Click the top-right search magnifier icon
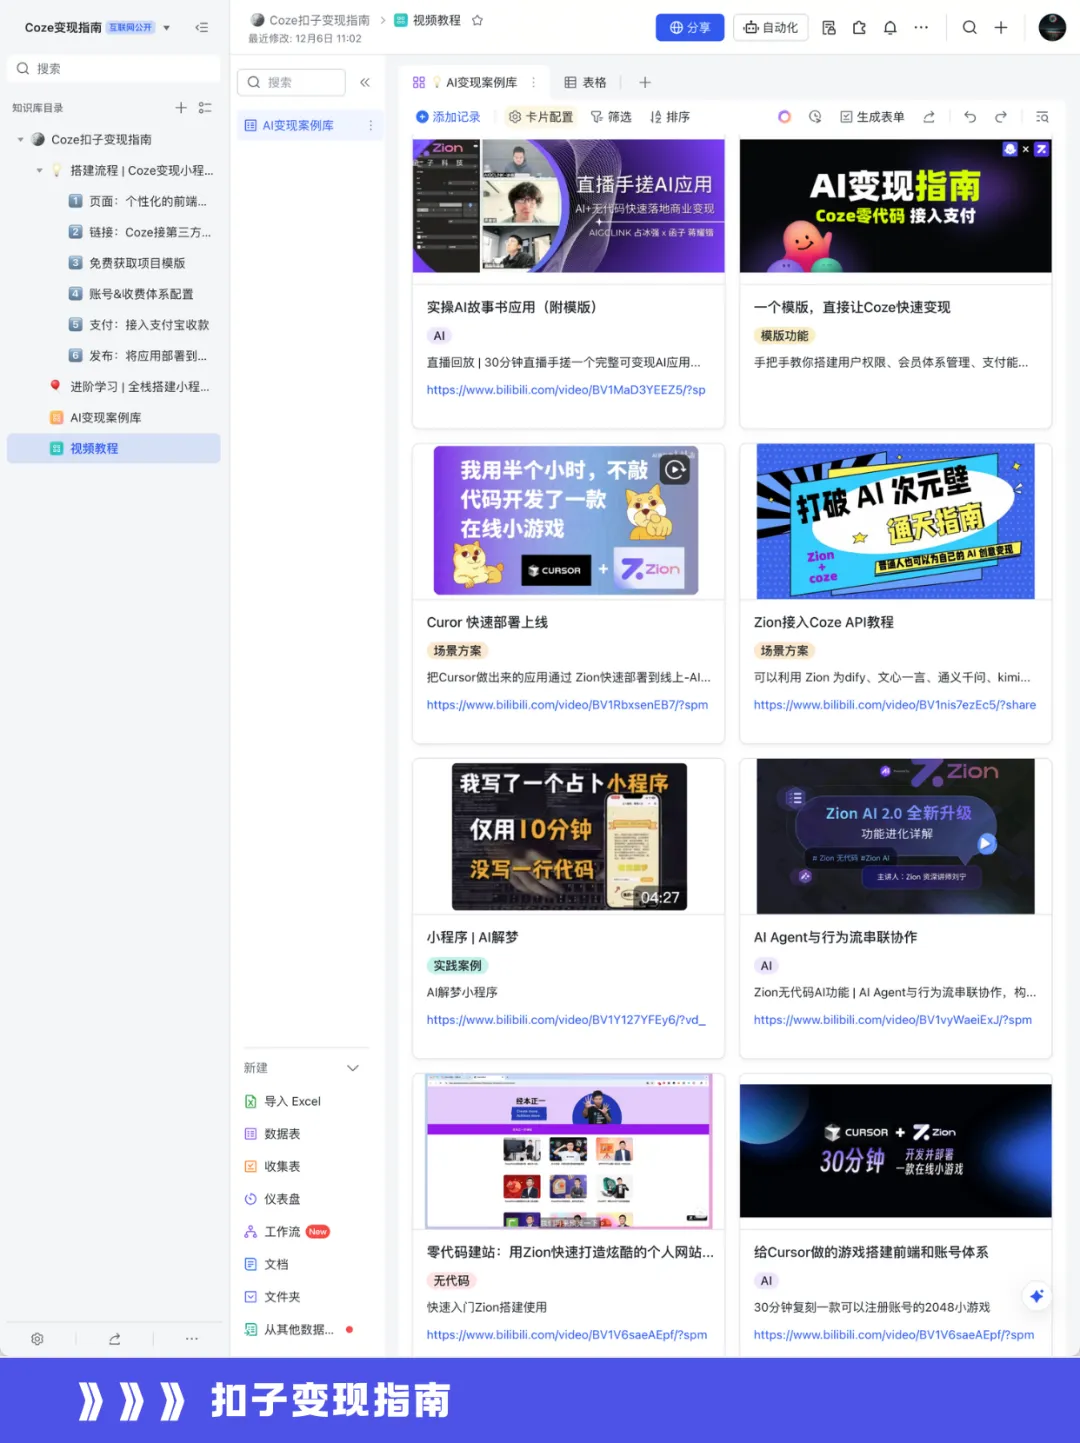This screenshot has width=1080, height=1443. pos(970,28)
